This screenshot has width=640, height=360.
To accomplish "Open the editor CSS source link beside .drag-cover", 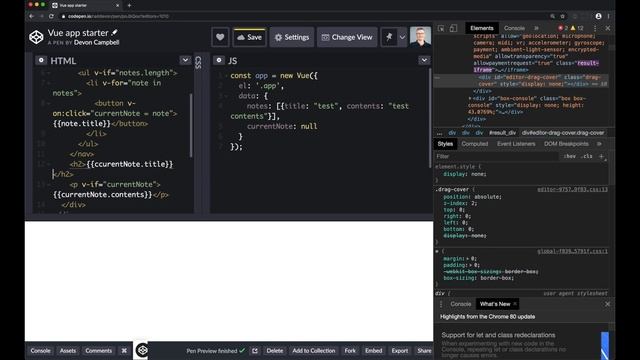I will [572, 189].
